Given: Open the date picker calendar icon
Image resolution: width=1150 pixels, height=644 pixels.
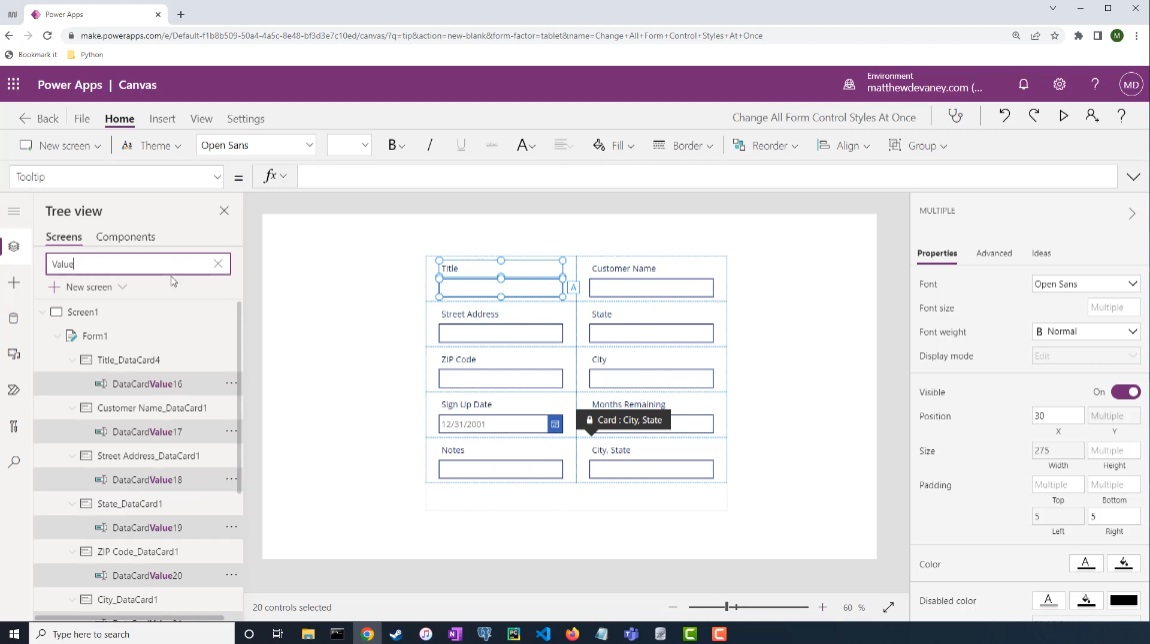Looking at the screenshot, I should (x=555, y=424).
